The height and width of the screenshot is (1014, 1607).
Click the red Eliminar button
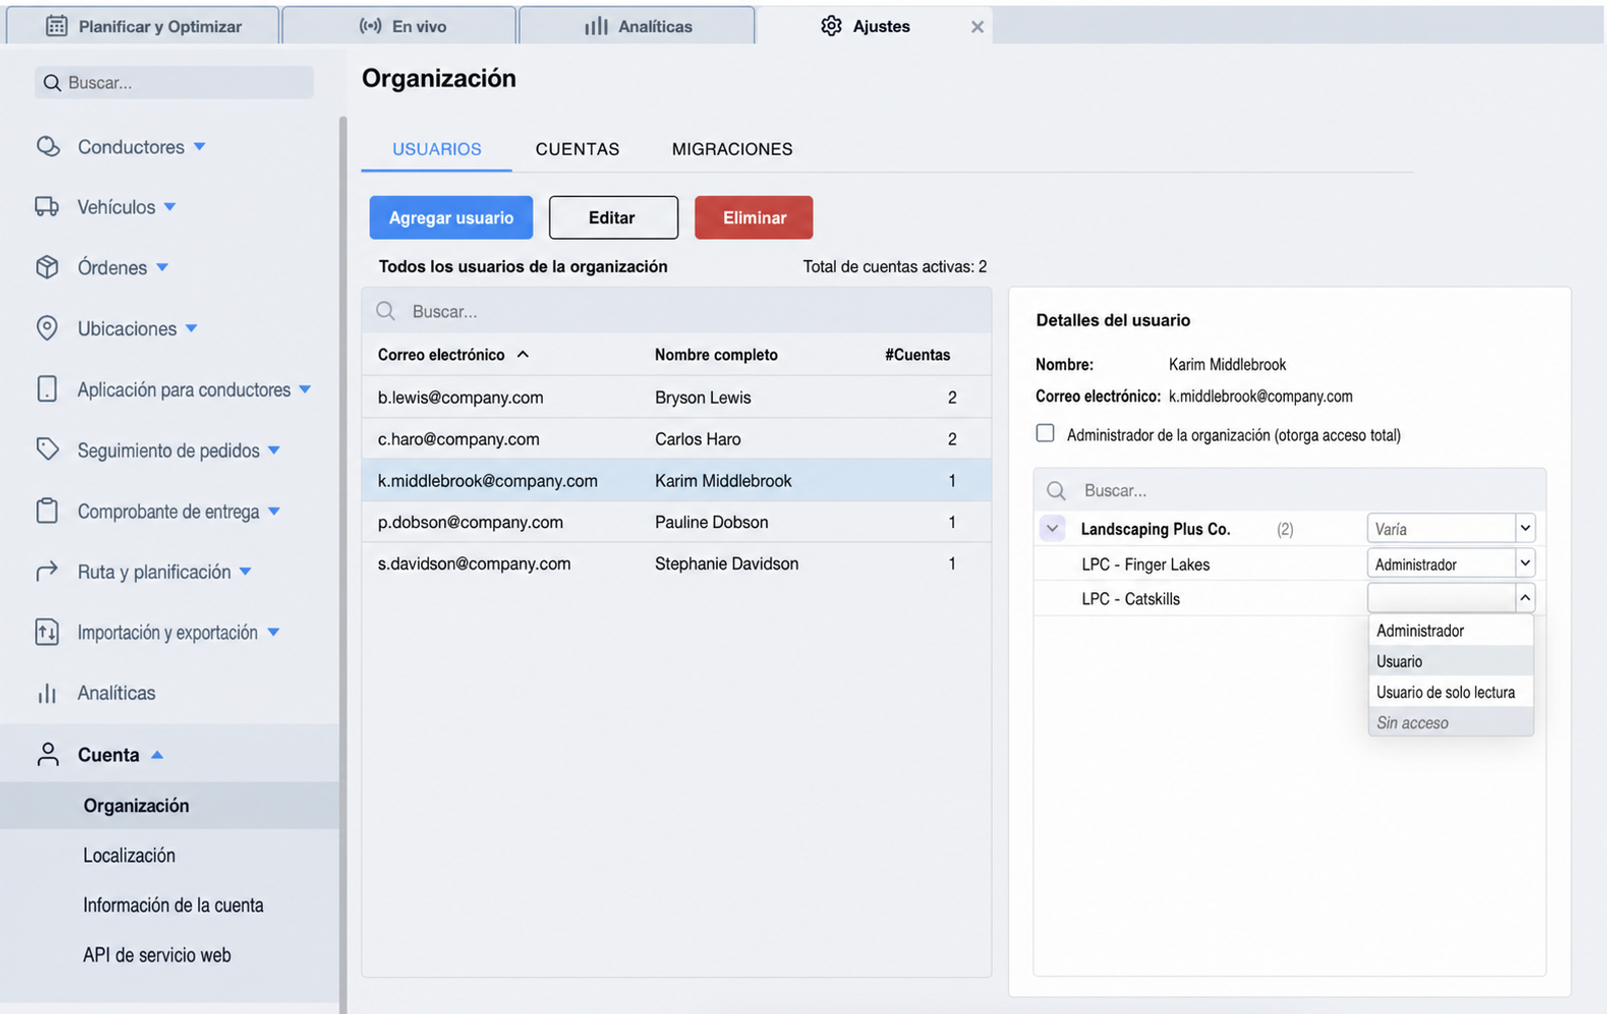click(x=754, y=217)
